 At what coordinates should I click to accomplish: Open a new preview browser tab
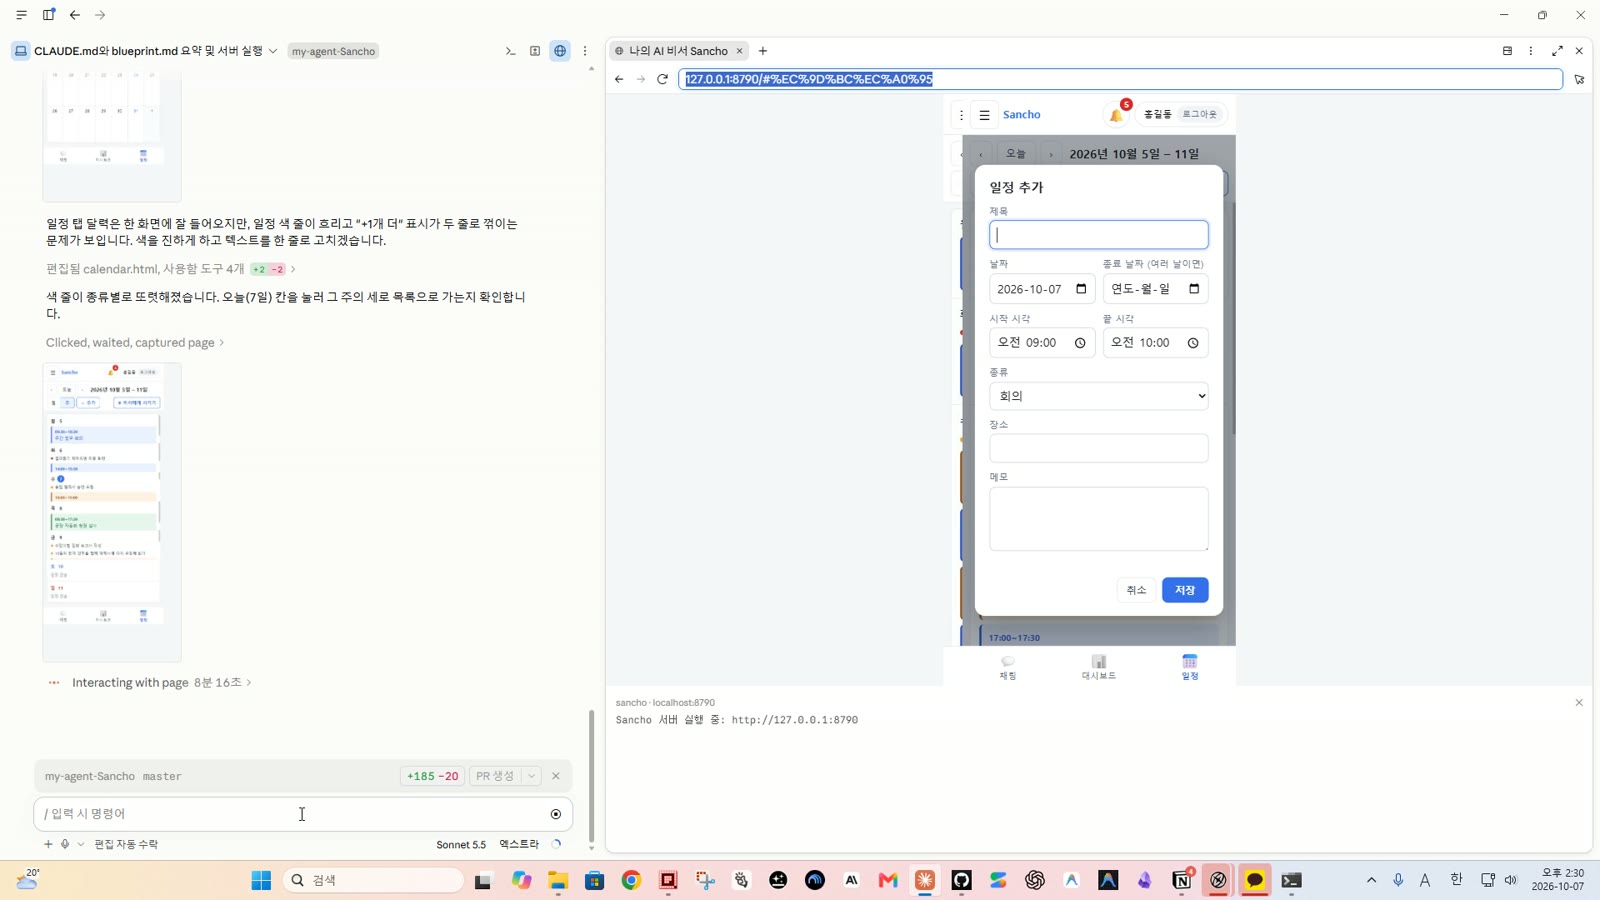pos(763,51)
